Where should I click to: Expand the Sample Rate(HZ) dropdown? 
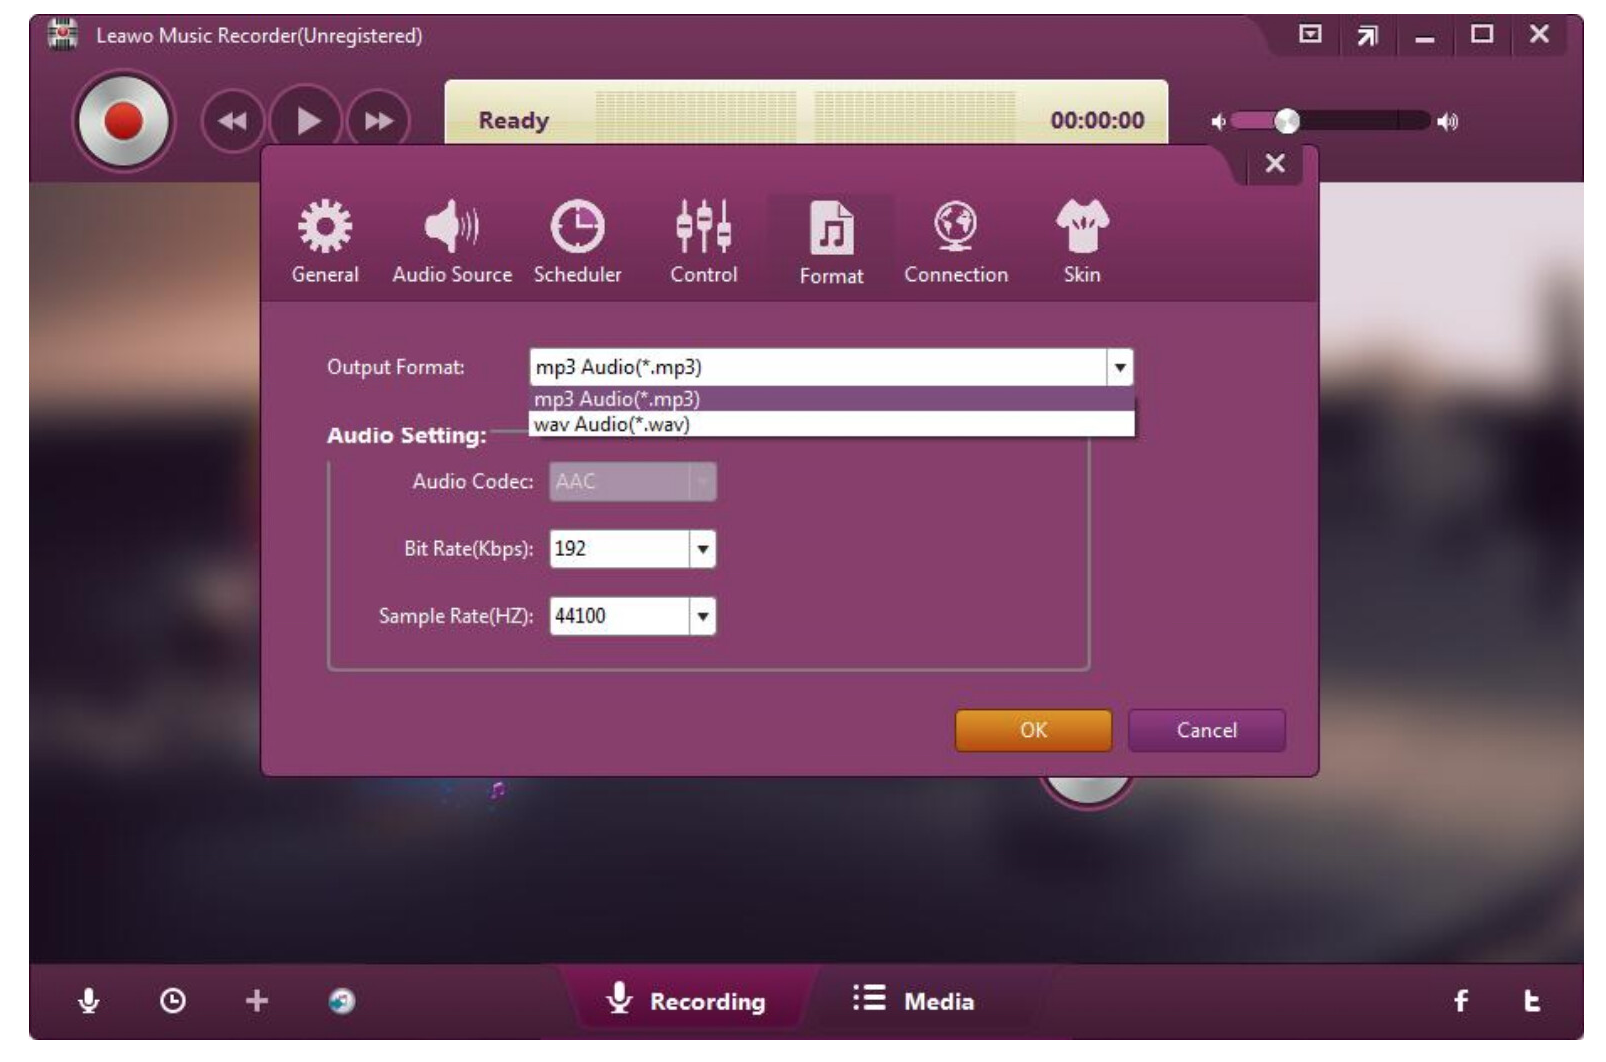click(703, 616)
